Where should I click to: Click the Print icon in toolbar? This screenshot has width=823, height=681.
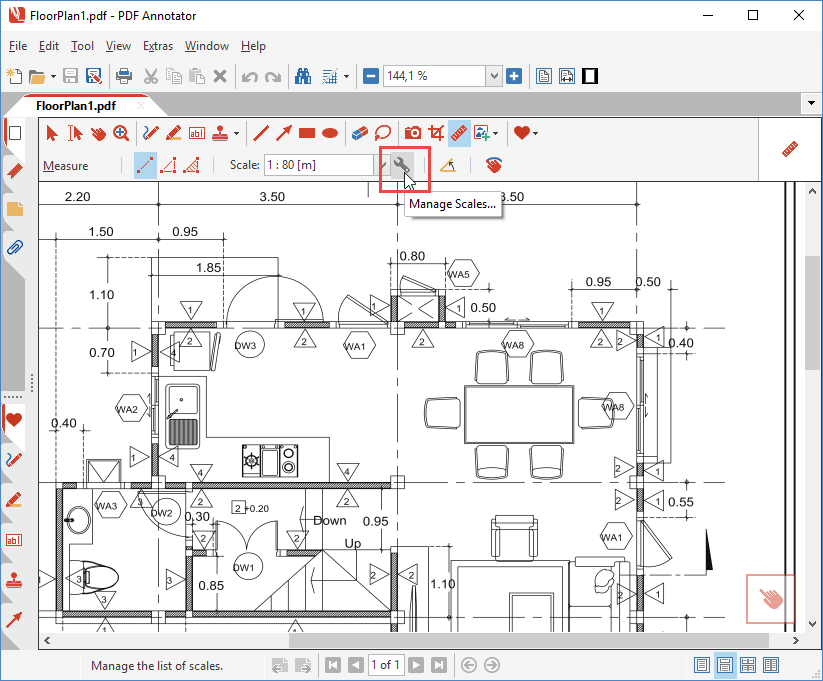click(x=124, y=76)
